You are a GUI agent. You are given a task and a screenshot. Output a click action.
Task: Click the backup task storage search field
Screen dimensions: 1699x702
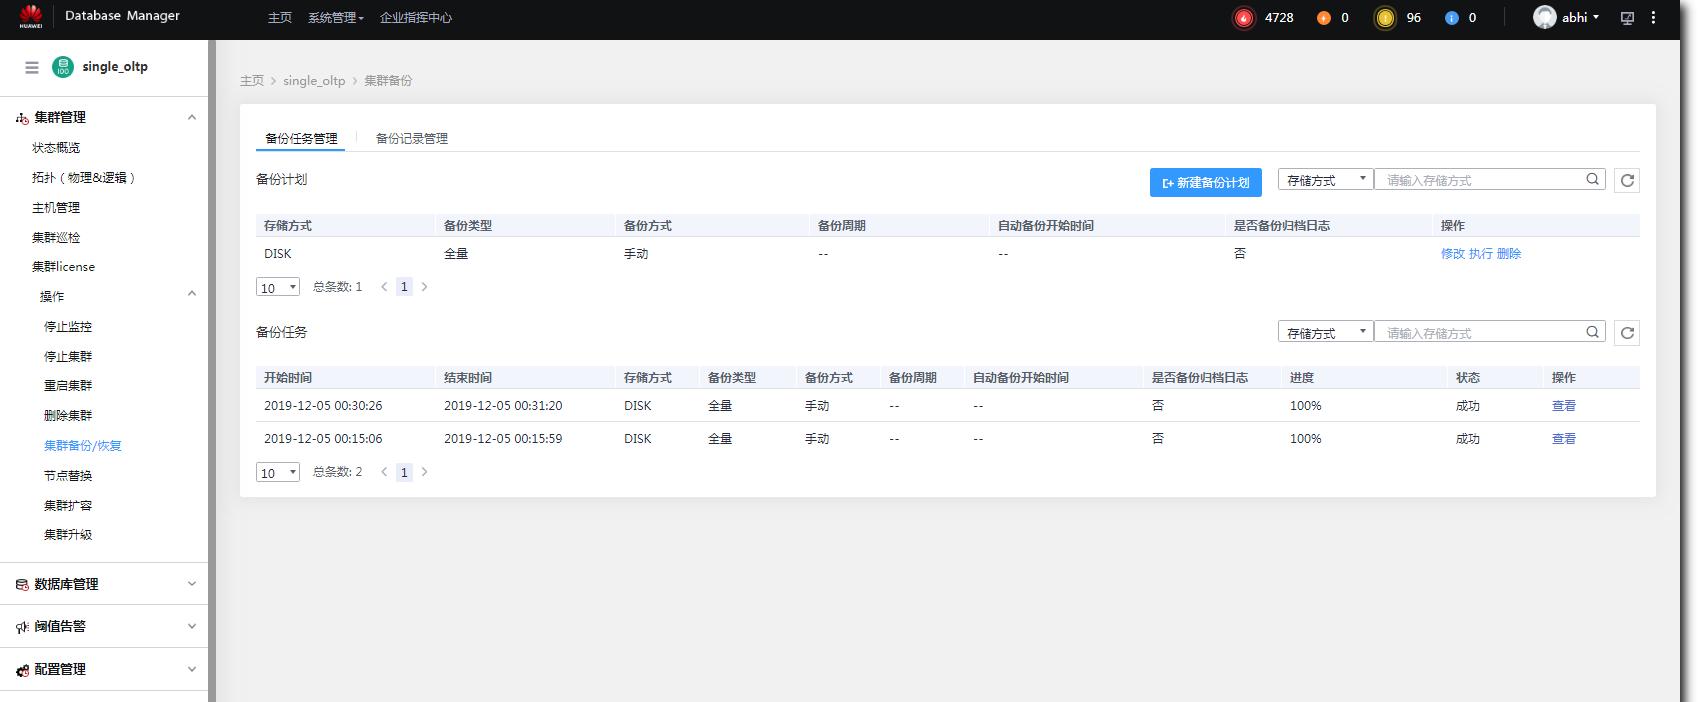1480,333
